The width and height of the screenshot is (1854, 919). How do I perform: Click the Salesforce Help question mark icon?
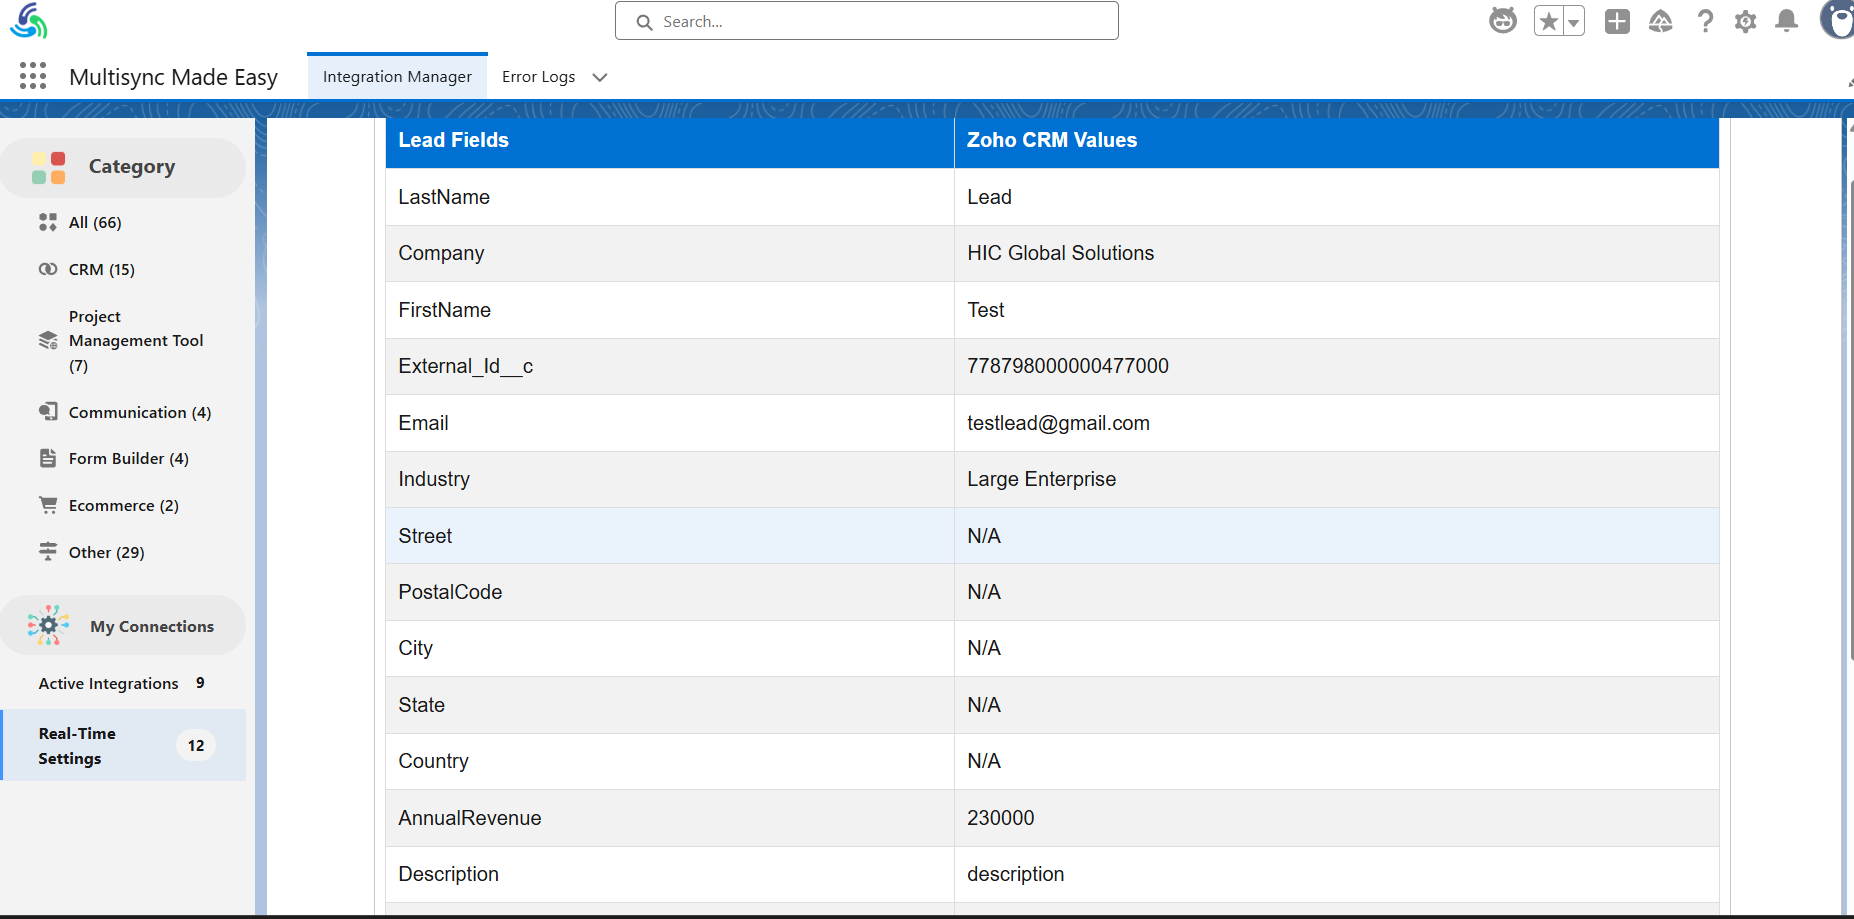tap(1705, 21)
